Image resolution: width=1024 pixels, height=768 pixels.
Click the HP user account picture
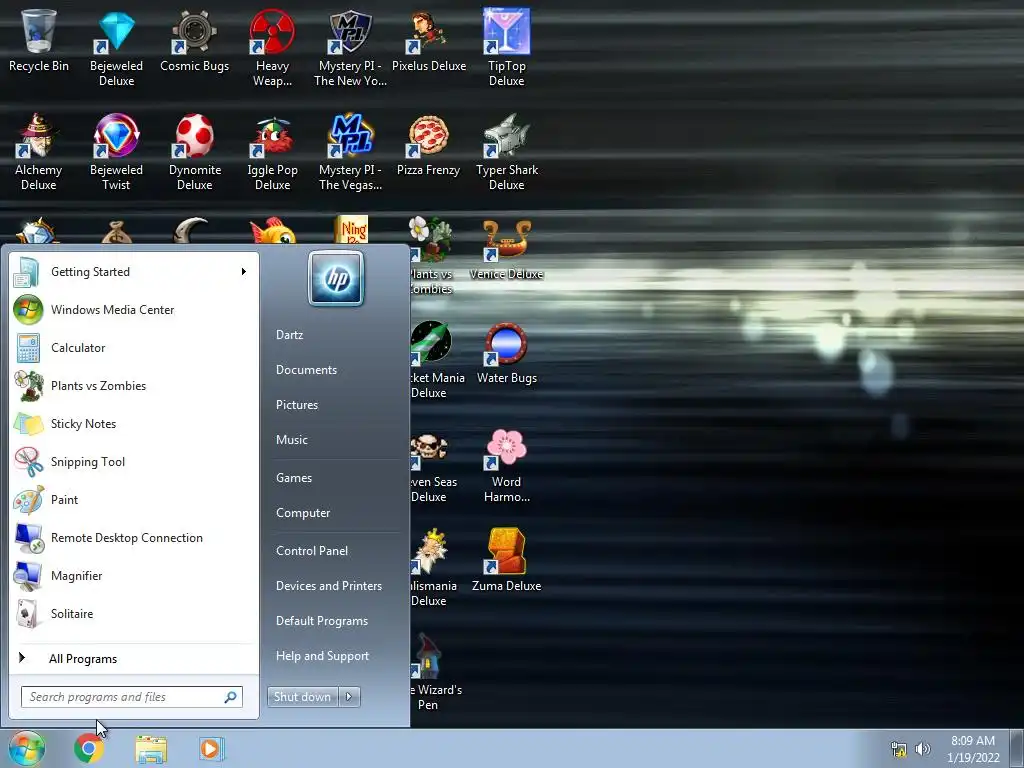(x=336, y=279)
